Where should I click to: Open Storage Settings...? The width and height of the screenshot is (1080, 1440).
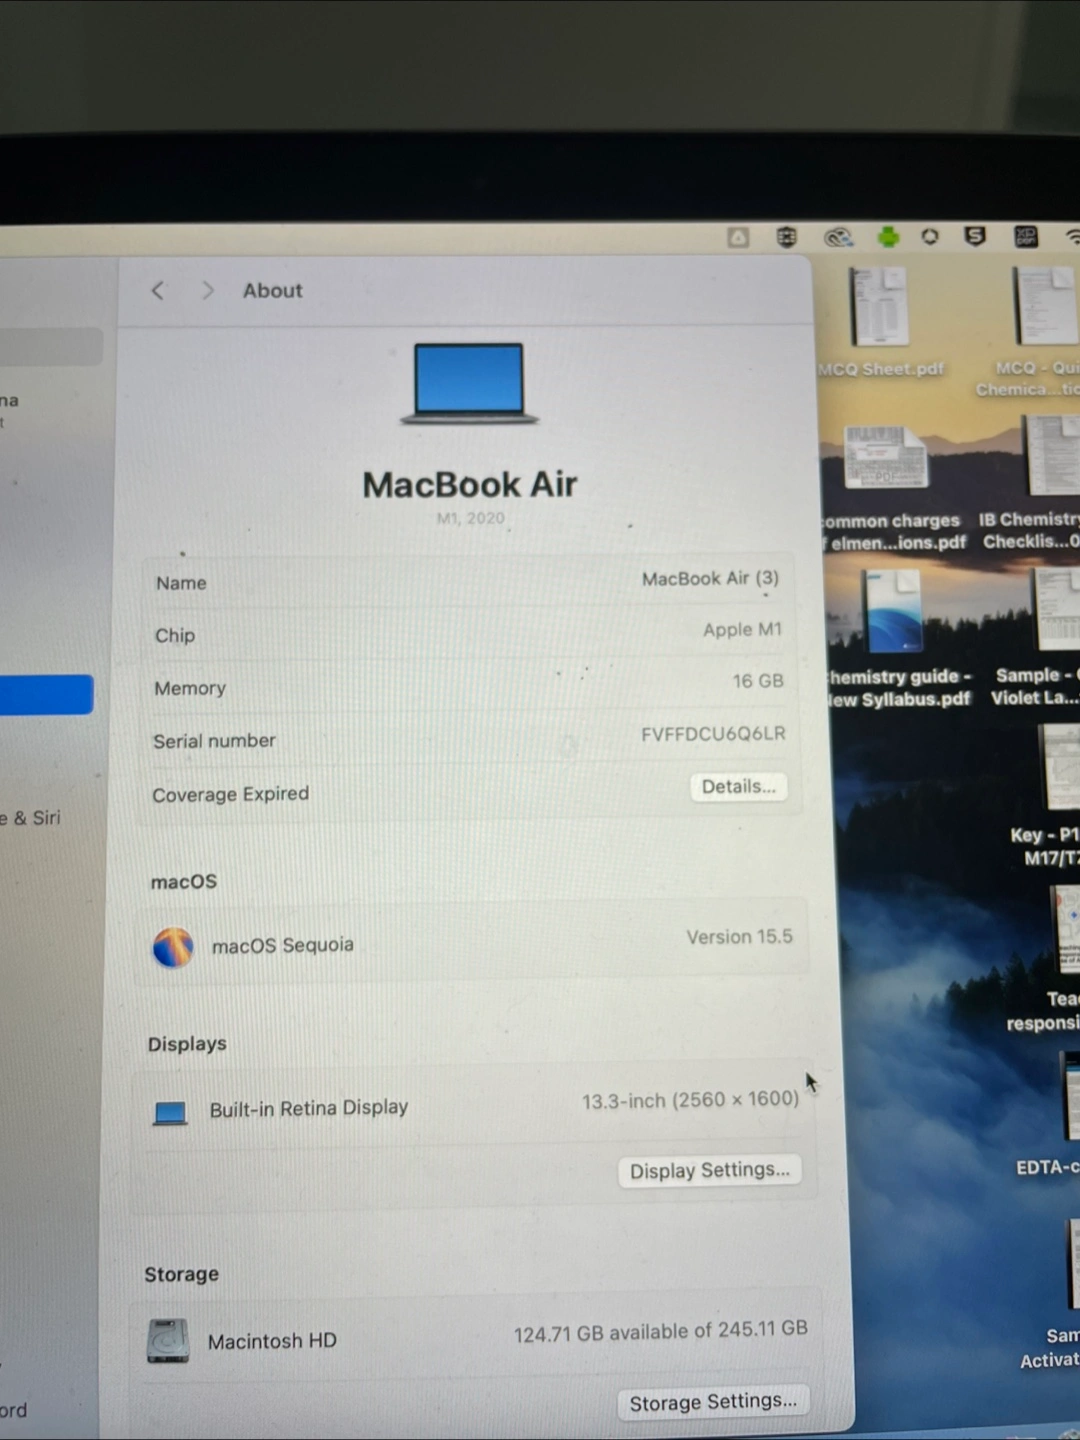(712, 1402)
